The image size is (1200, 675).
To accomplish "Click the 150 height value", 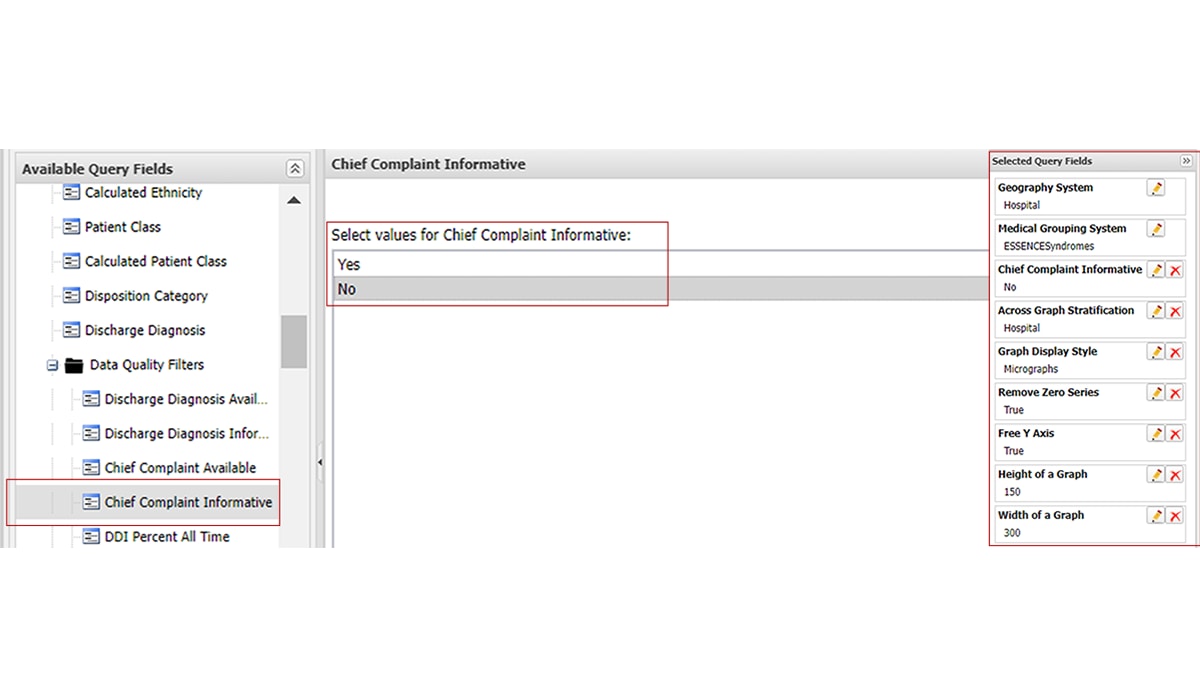I will [x=1012, y=492].
